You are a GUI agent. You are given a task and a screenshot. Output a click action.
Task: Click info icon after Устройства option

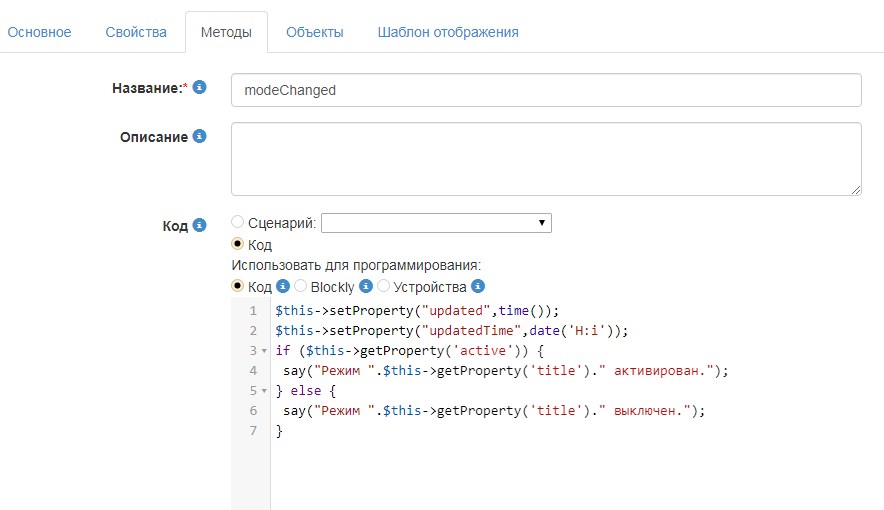click(478, 286)
